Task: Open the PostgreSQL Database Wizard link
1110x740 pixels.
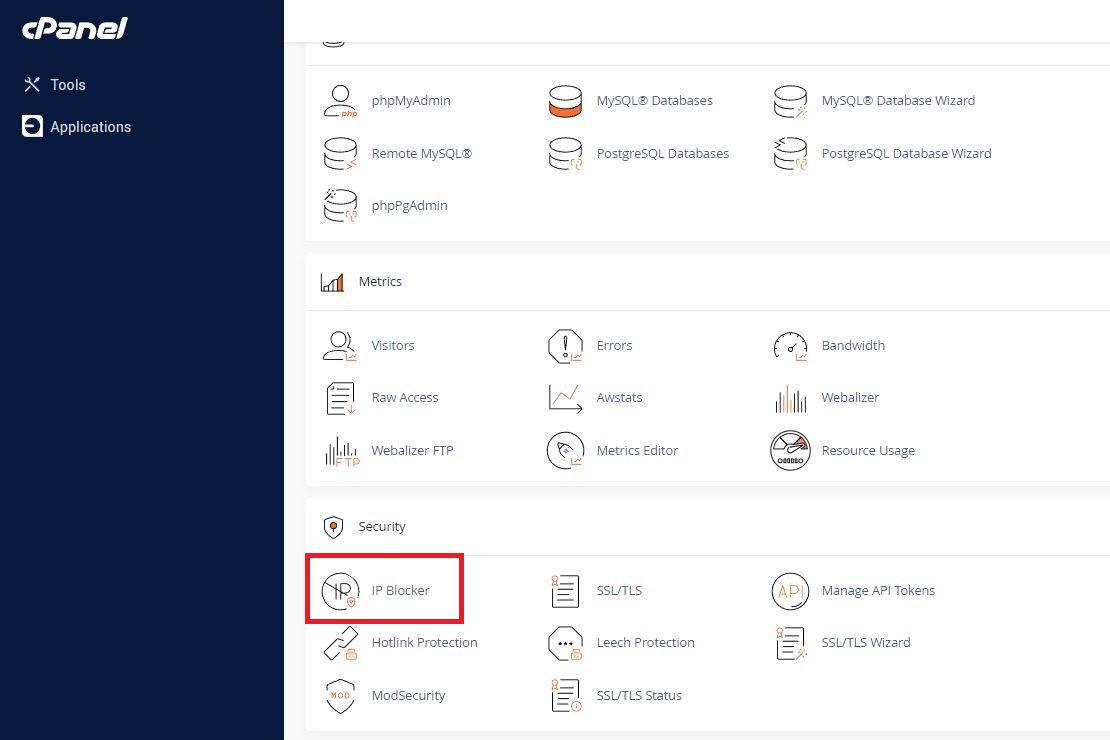Action: pyautogui.click(x=907, y=154)
